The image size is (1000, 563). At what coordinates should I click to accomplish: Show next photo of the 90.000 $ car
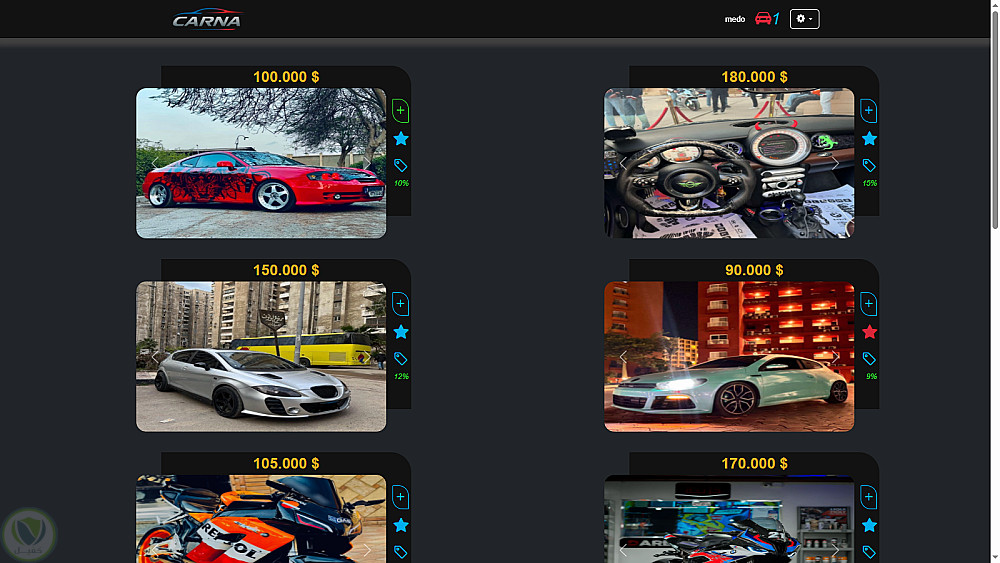point(835,357)
